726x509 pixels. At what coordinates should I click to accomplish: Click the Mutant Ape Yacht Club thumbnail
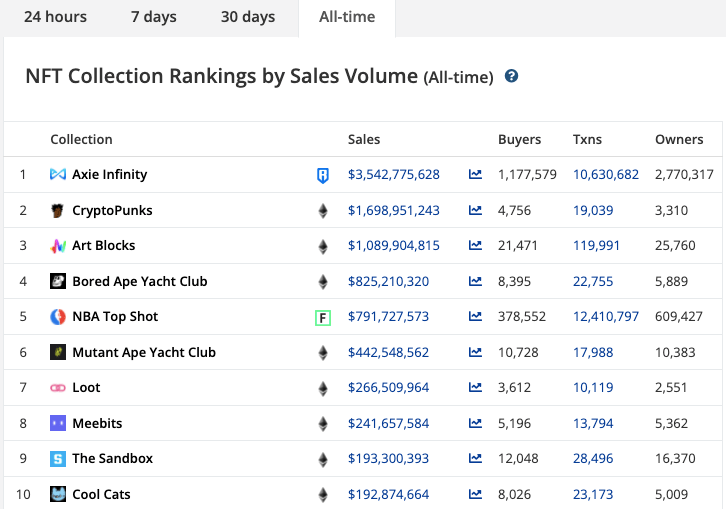coord(58,352)
